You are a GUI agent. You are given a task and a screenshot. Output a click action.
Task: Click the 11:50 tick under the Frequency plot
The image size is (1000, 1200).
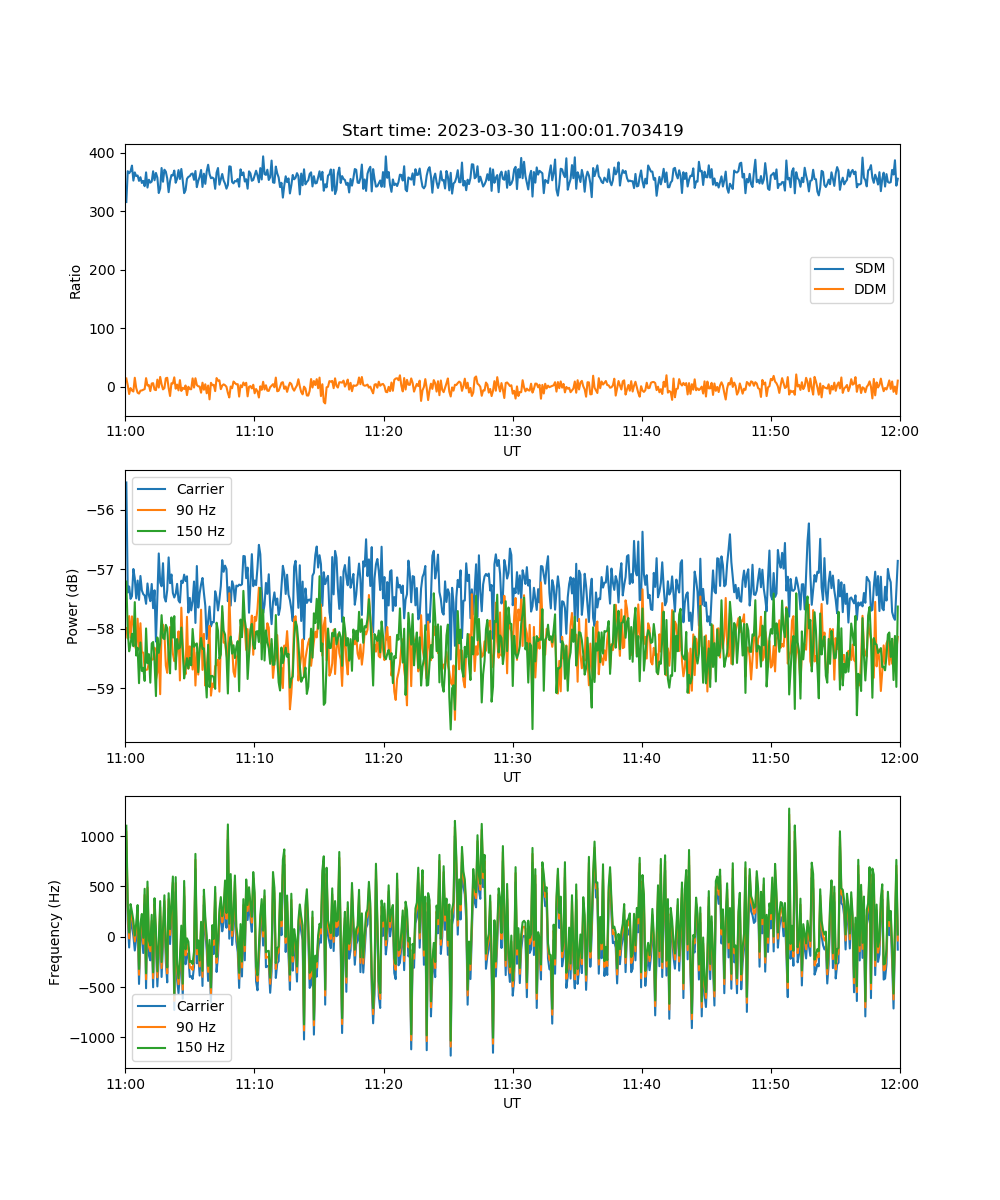770,1083
